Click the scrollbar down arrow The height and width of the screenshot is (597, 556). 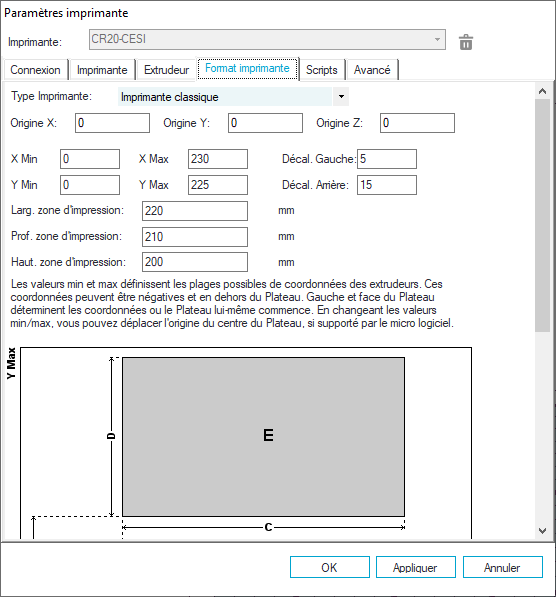(543, 530)
